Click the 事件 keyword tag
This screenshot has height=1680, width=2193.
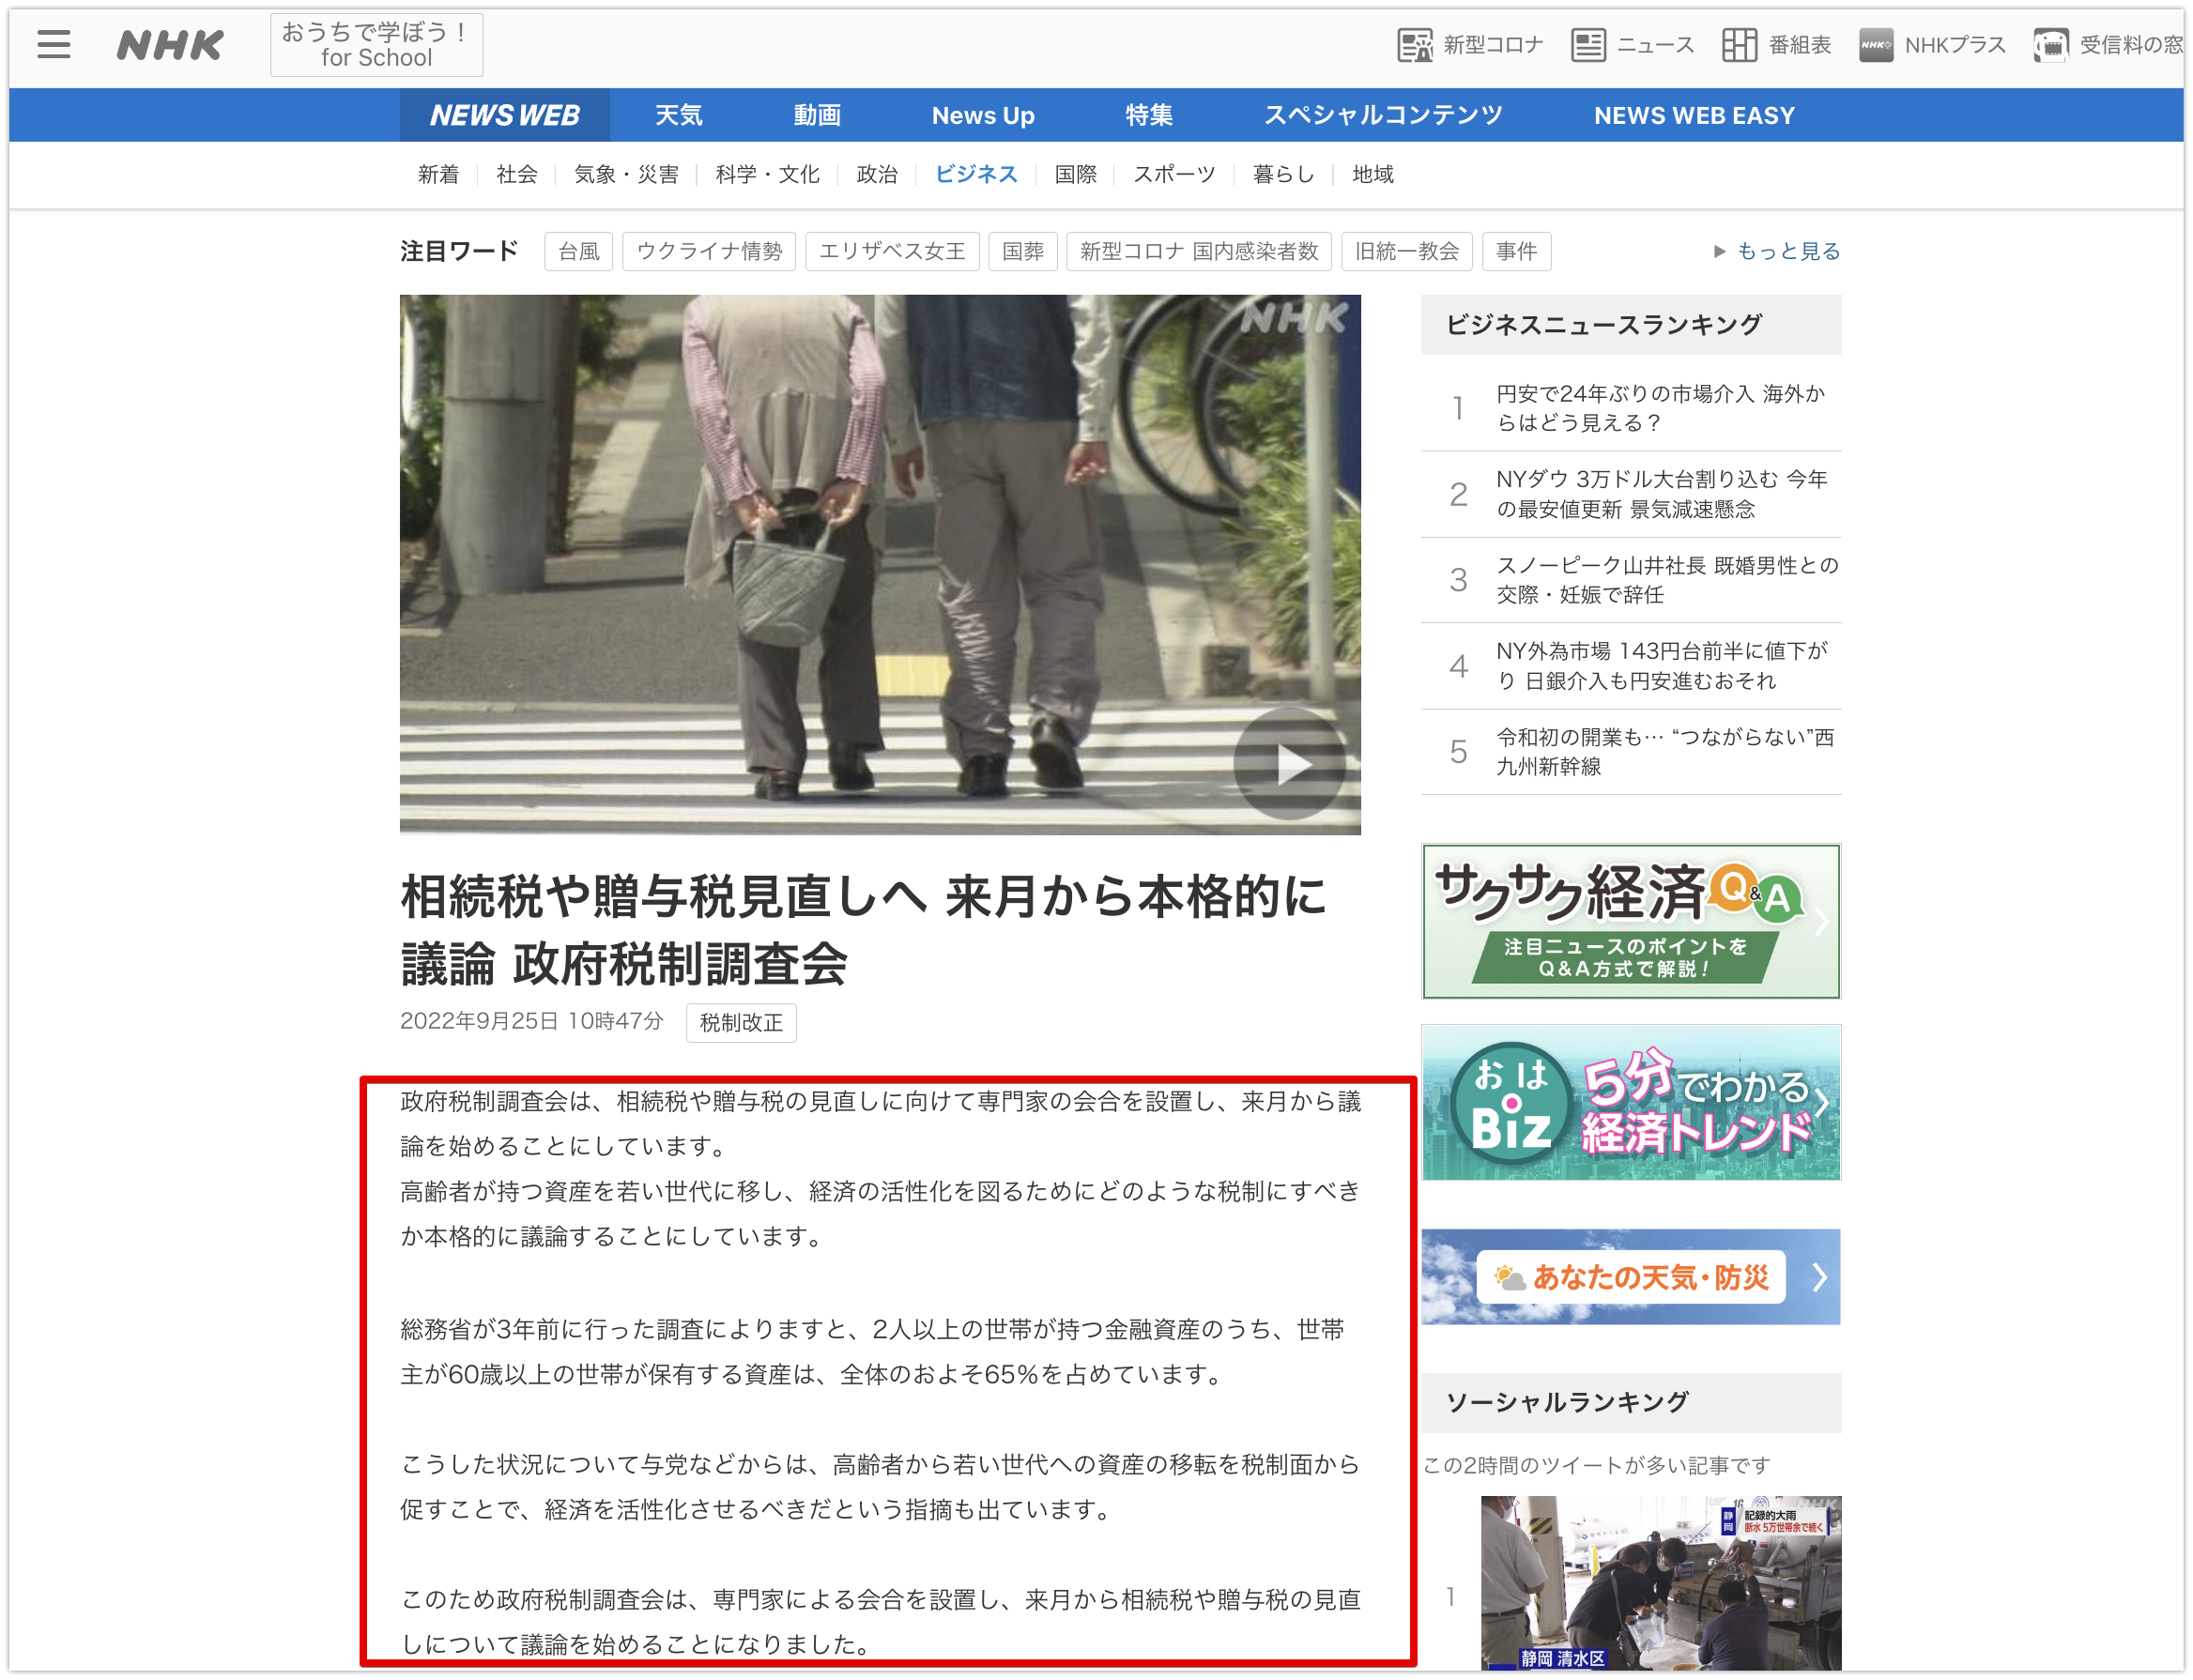pos(1516,251)
